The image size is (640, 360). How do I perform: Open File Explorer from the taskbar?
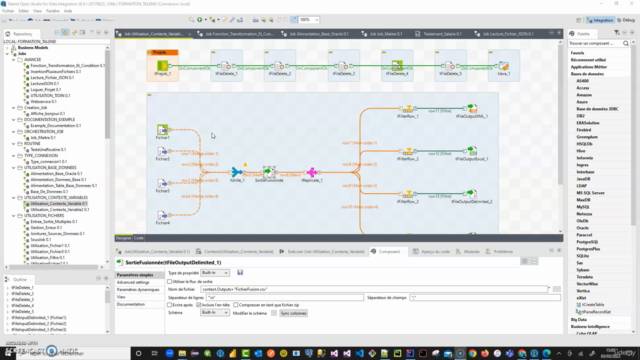tap(182, 353)
